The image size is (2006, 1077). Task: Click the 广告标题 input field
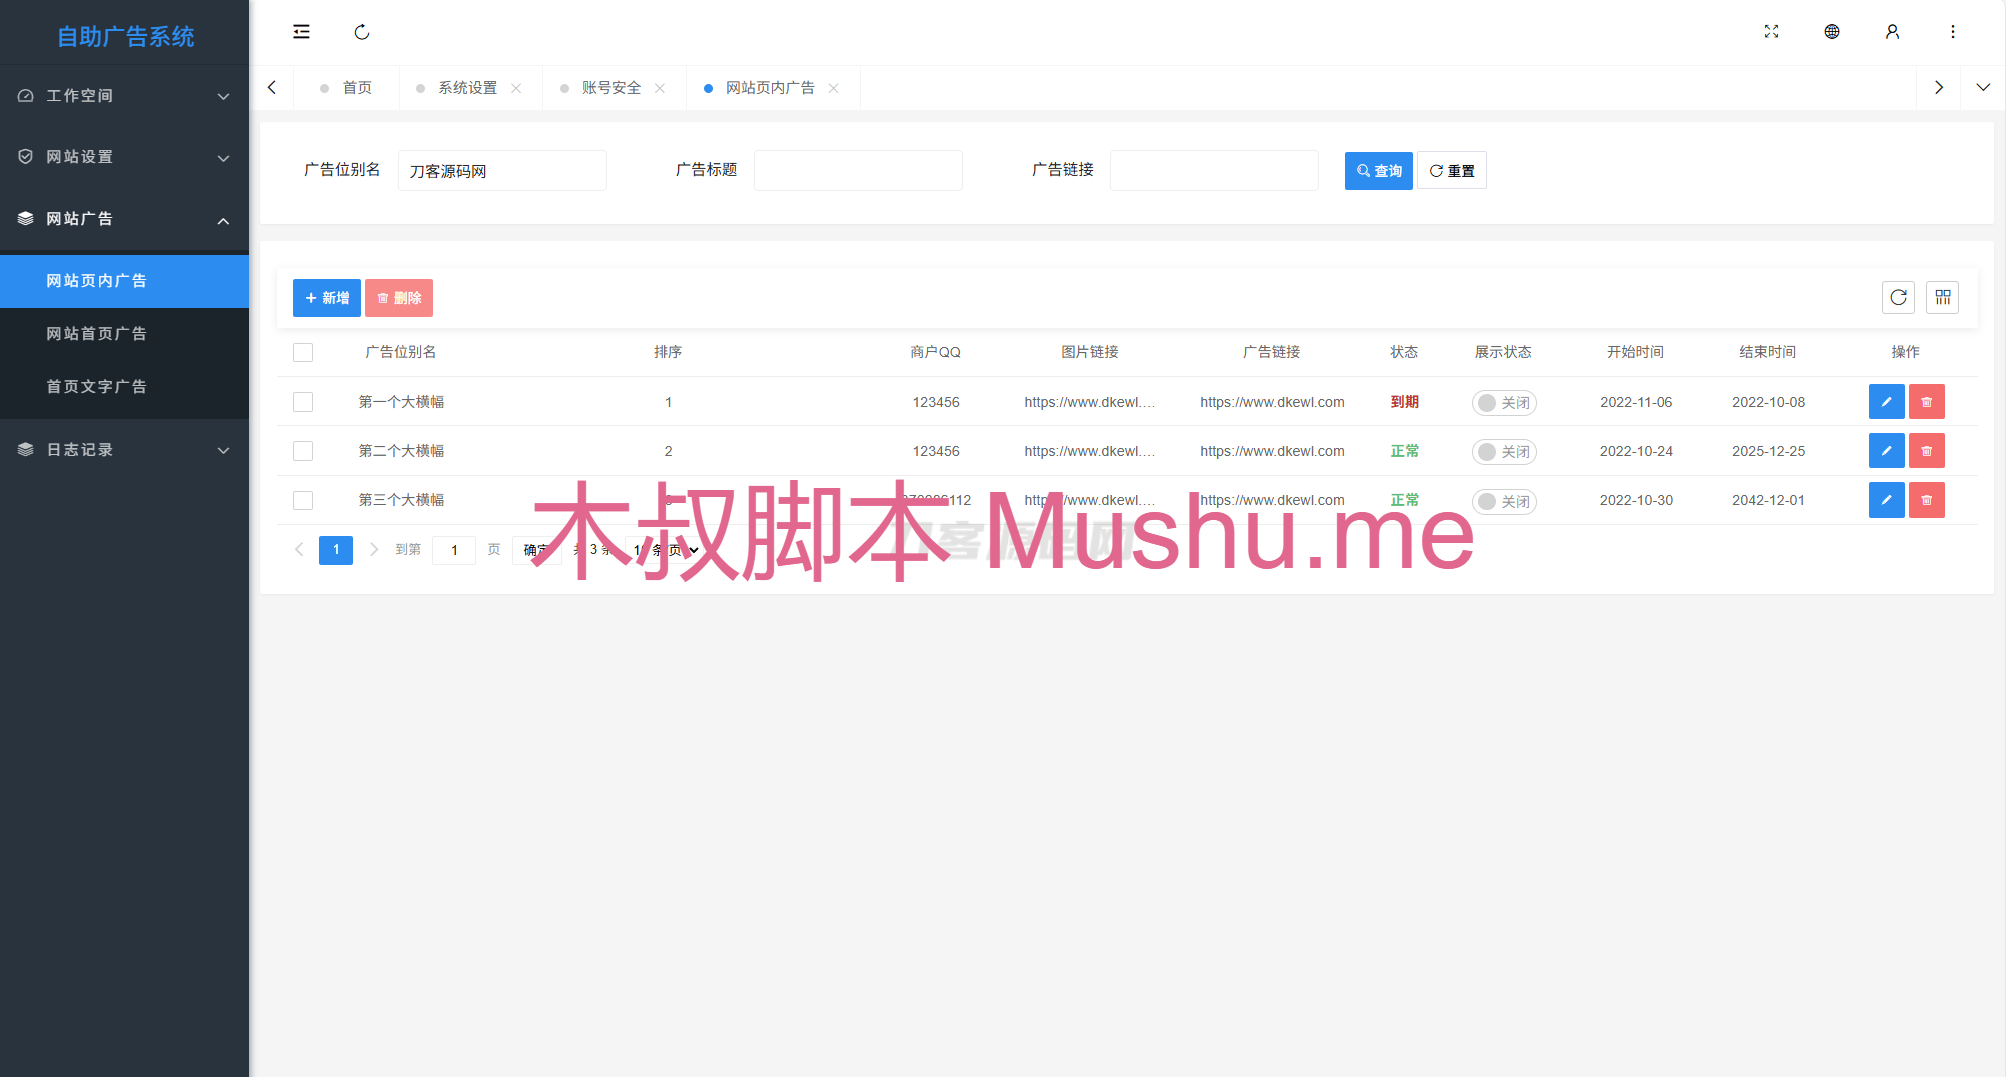tap(858, 170)
